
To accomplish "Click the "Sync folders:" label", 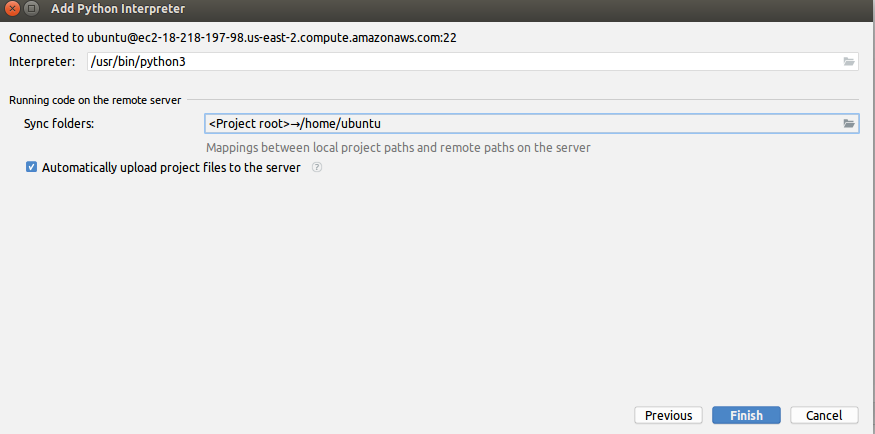I will pos(65,124).
